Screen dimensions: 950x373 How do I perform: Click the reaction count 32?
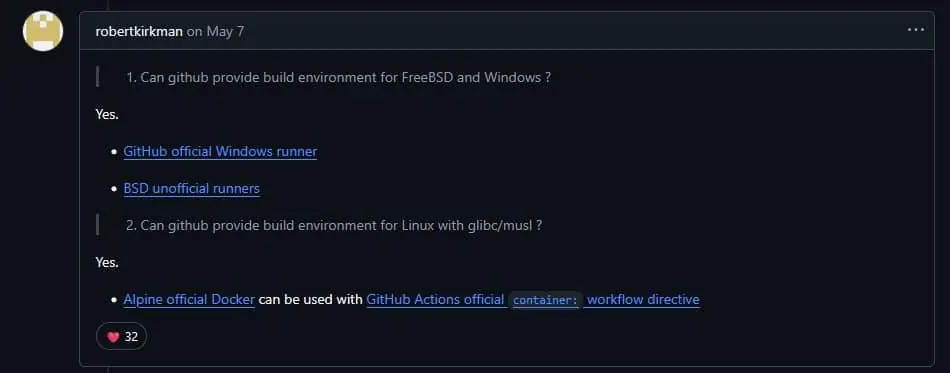(x=131, y=337)
